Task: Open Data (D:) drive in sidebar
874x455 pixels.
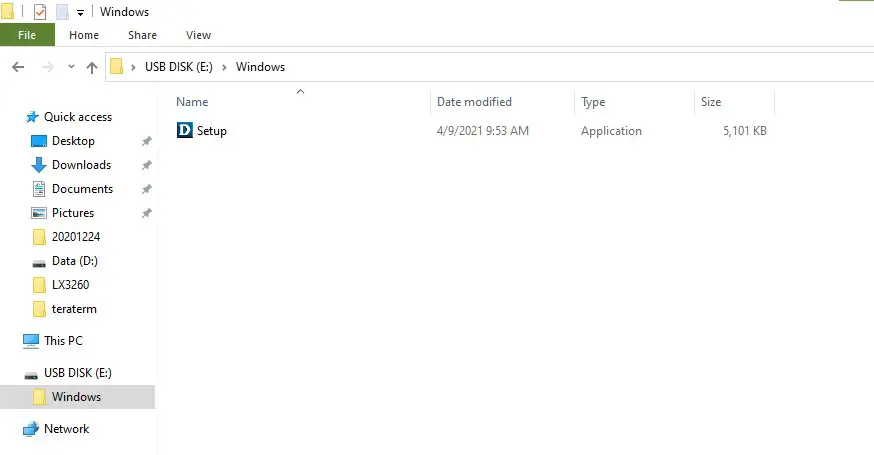Action: pos(75,261)
